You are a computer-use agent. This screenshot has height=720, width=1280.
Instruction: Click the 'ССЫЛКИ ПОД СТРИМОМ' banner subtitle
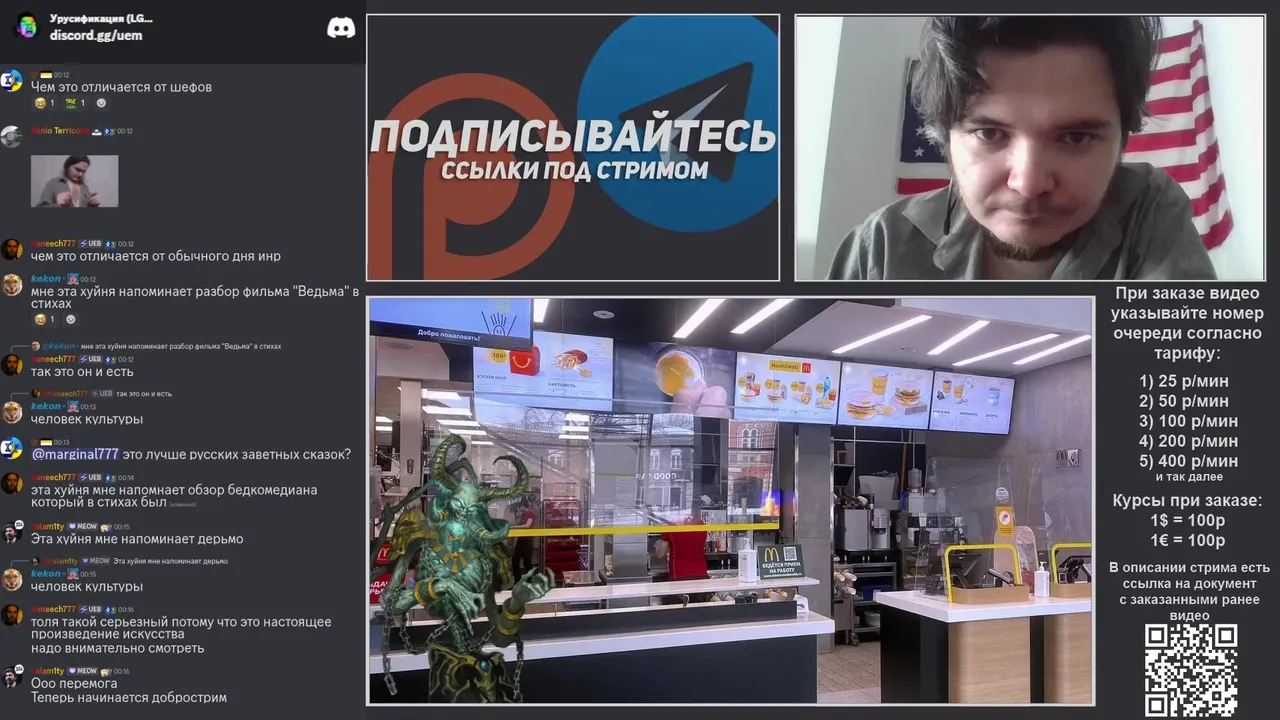tap(575, 170)
